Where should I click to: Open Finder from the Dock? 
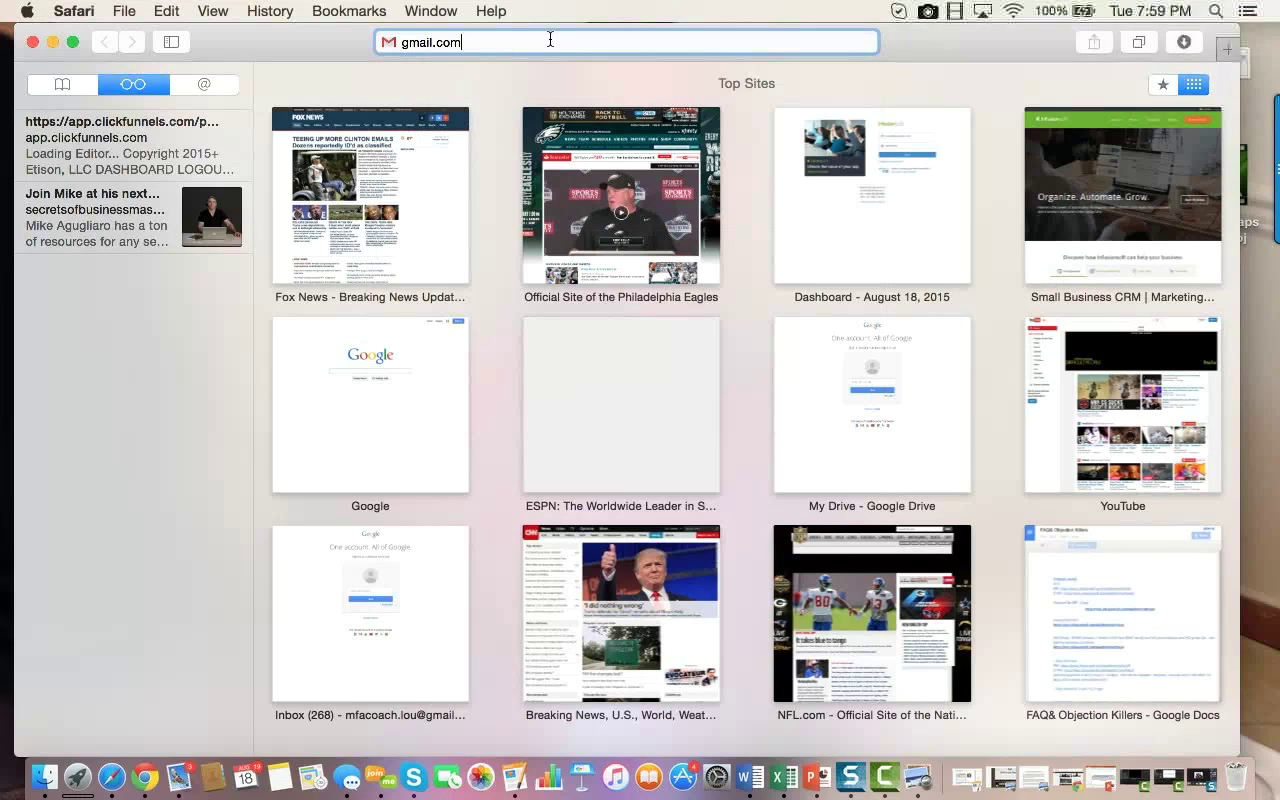[44, 777]
